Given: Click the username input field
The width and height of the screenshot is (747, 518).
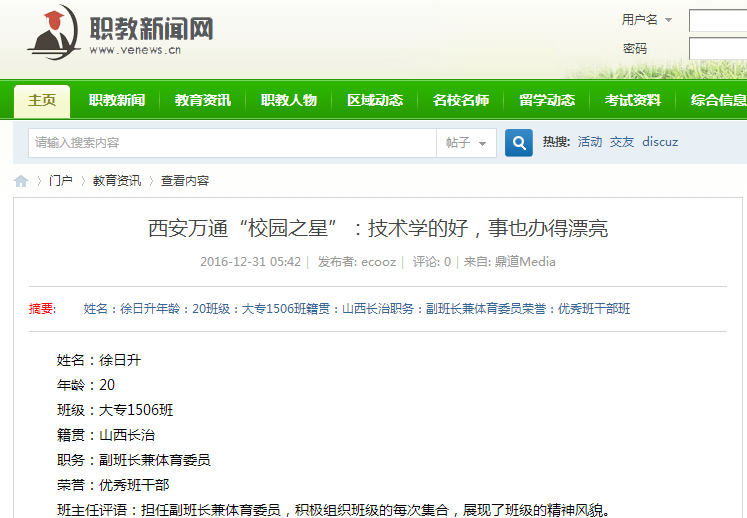Looking at the screenshot, I should (717, 20).
